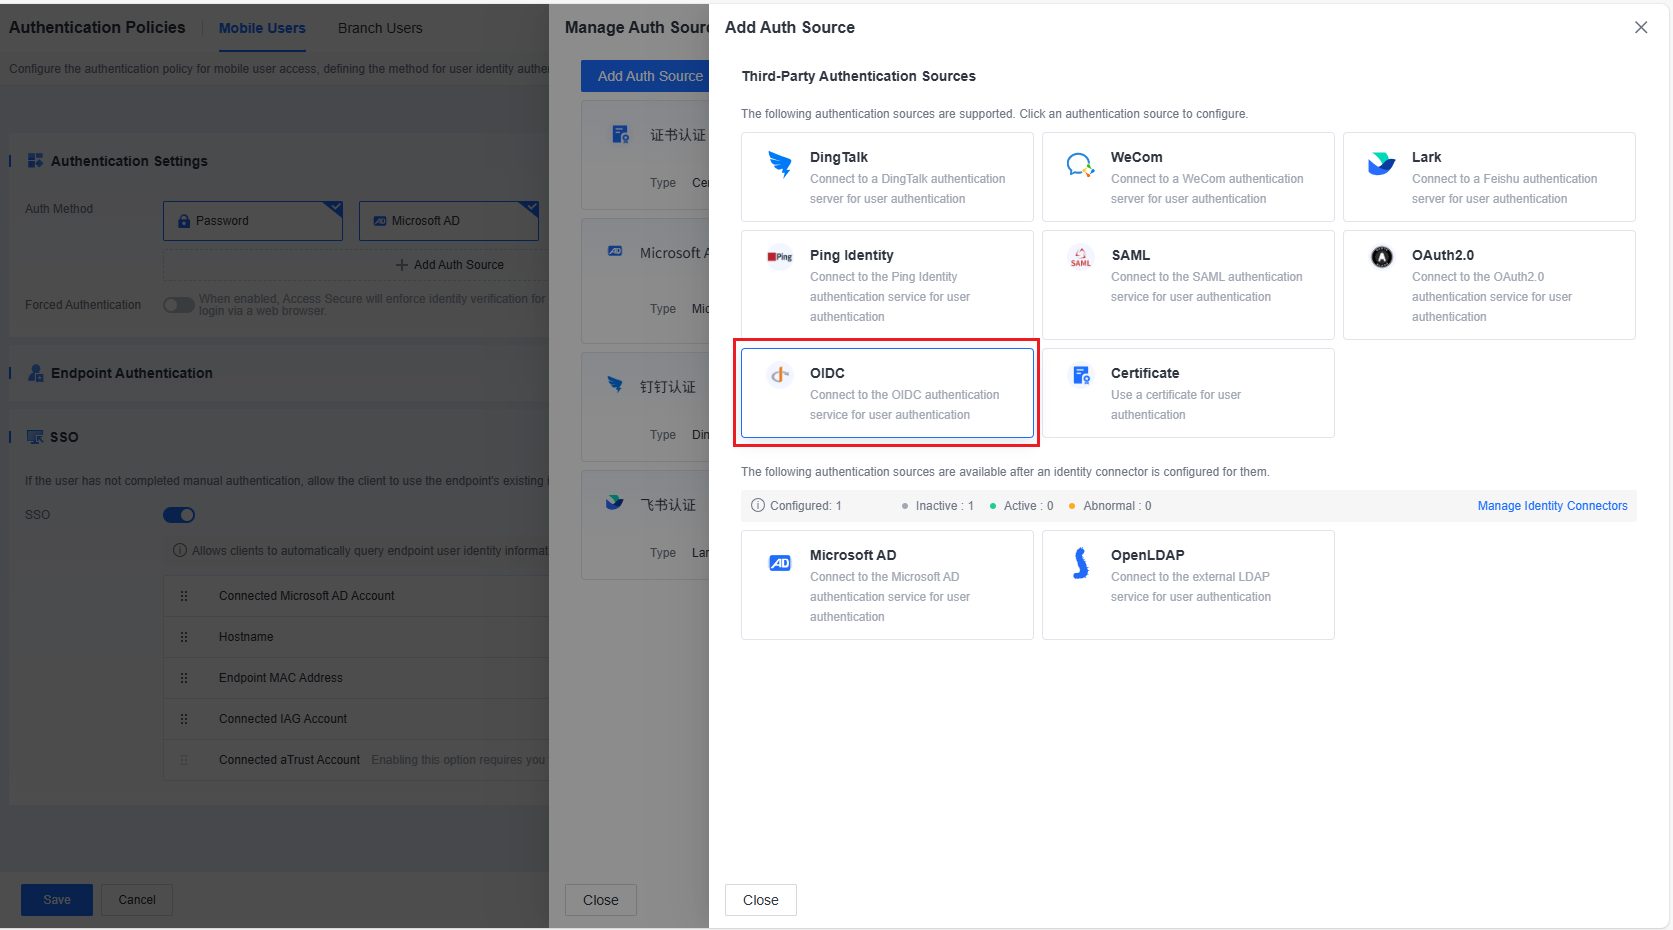Image resolution: width=1673 pixels, height=930 pixels.
Task: Select the Microsoft AD connector card
Action: coord(887,585)
